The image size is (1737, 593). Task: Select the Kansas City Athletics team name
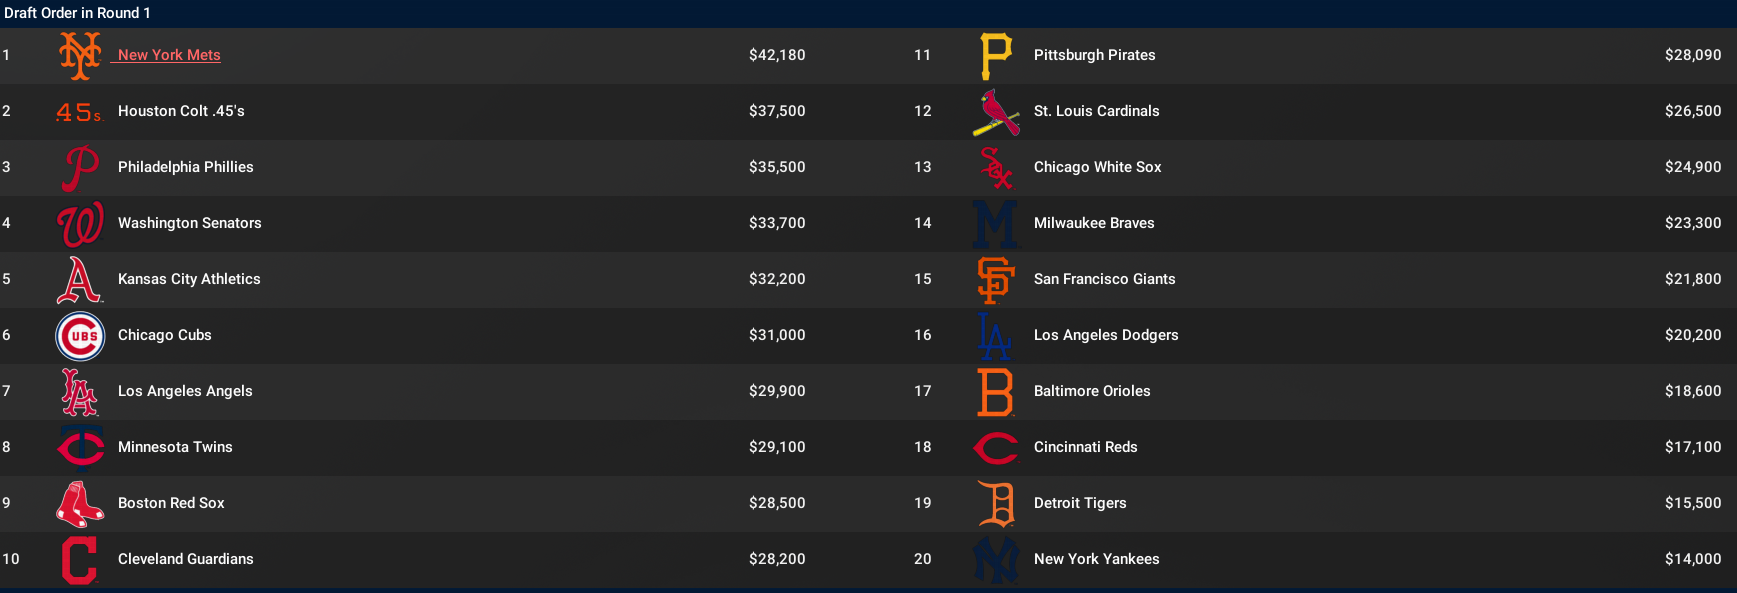point(189,279)
